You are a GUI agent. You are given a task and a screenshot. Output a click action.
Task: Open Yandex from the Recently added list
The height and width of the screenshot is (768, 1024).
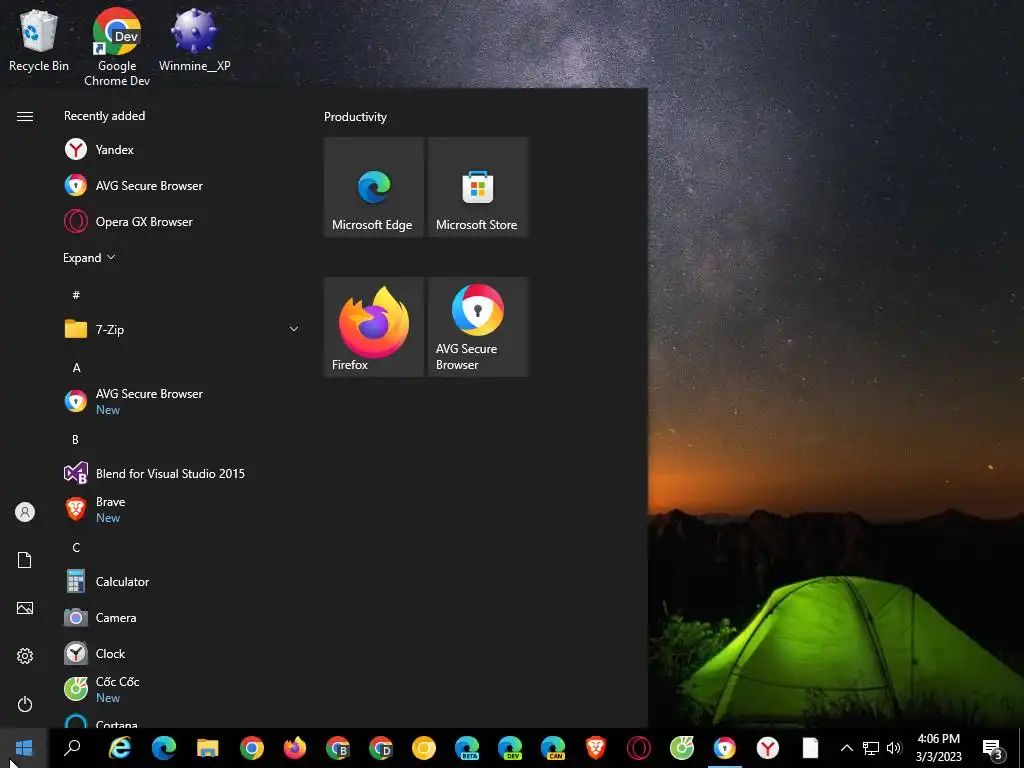coord(181,150)
